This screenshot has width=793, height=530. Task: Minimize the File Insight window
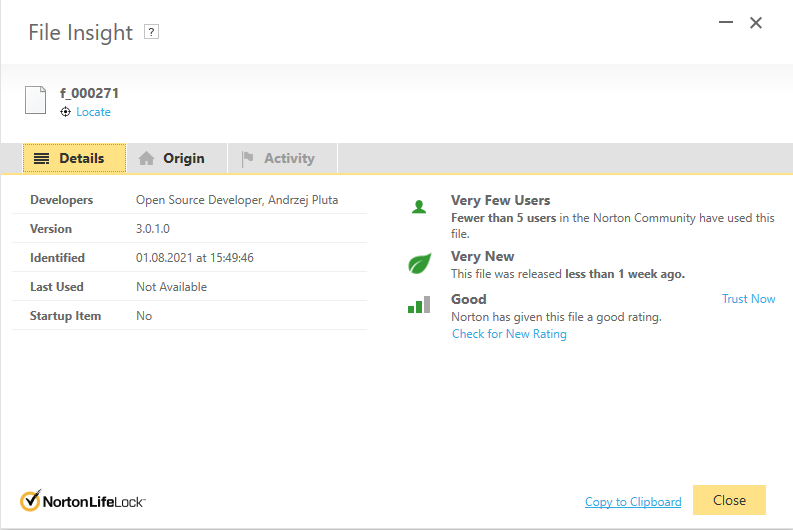(x=726, y=22)
